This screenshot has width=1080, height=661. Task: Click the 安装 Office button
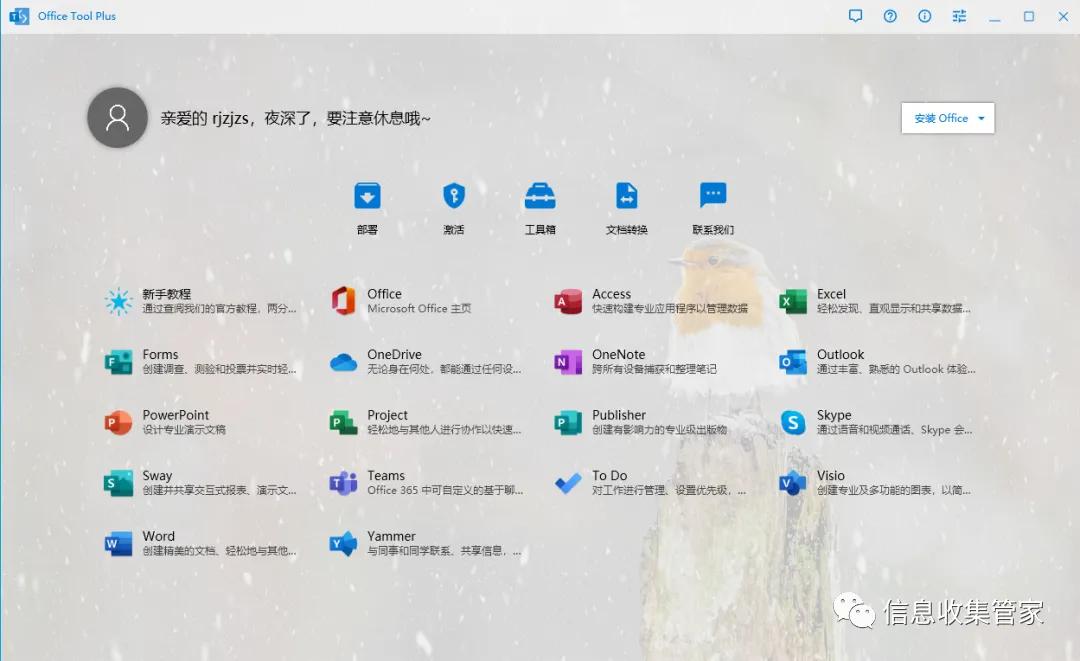tap(947, 118)
